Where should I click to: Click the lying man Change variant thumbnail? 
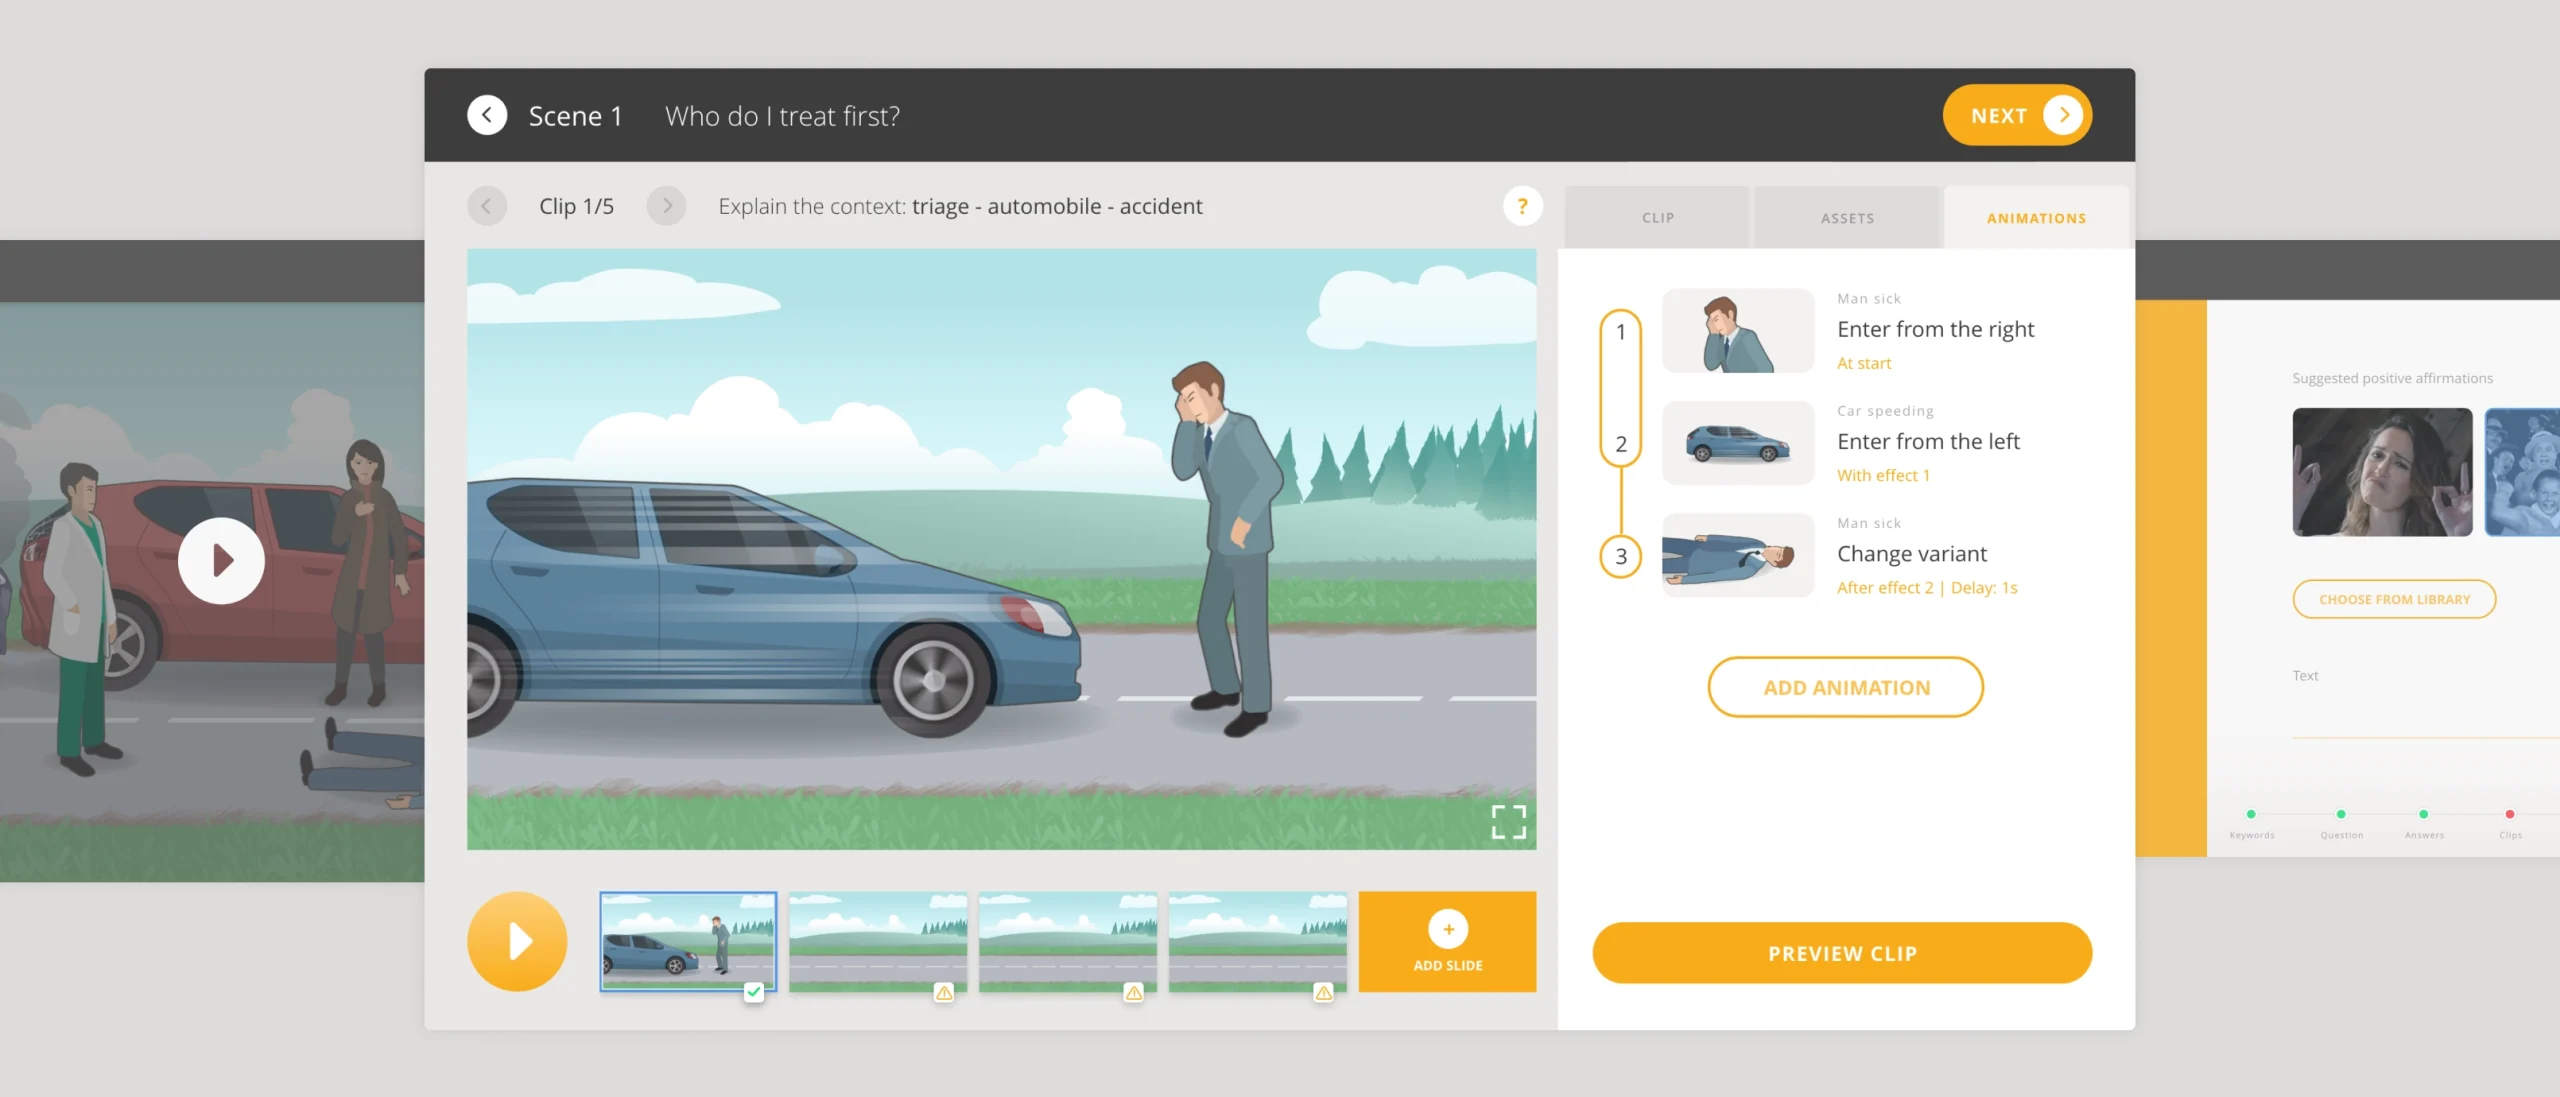tap(1738, 555)
